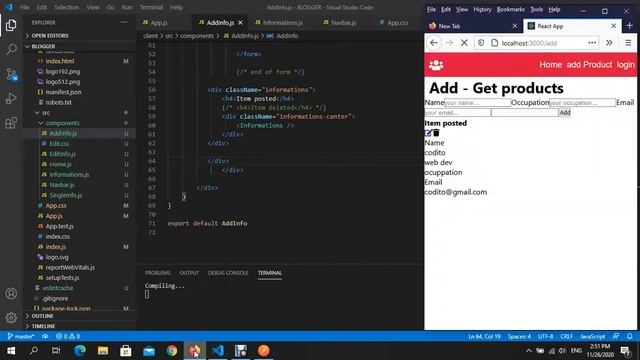The width and height of the screenshot is (640, 360).
Task: Click the edit pencil icon in the browser page
Action: pos(428,133)
